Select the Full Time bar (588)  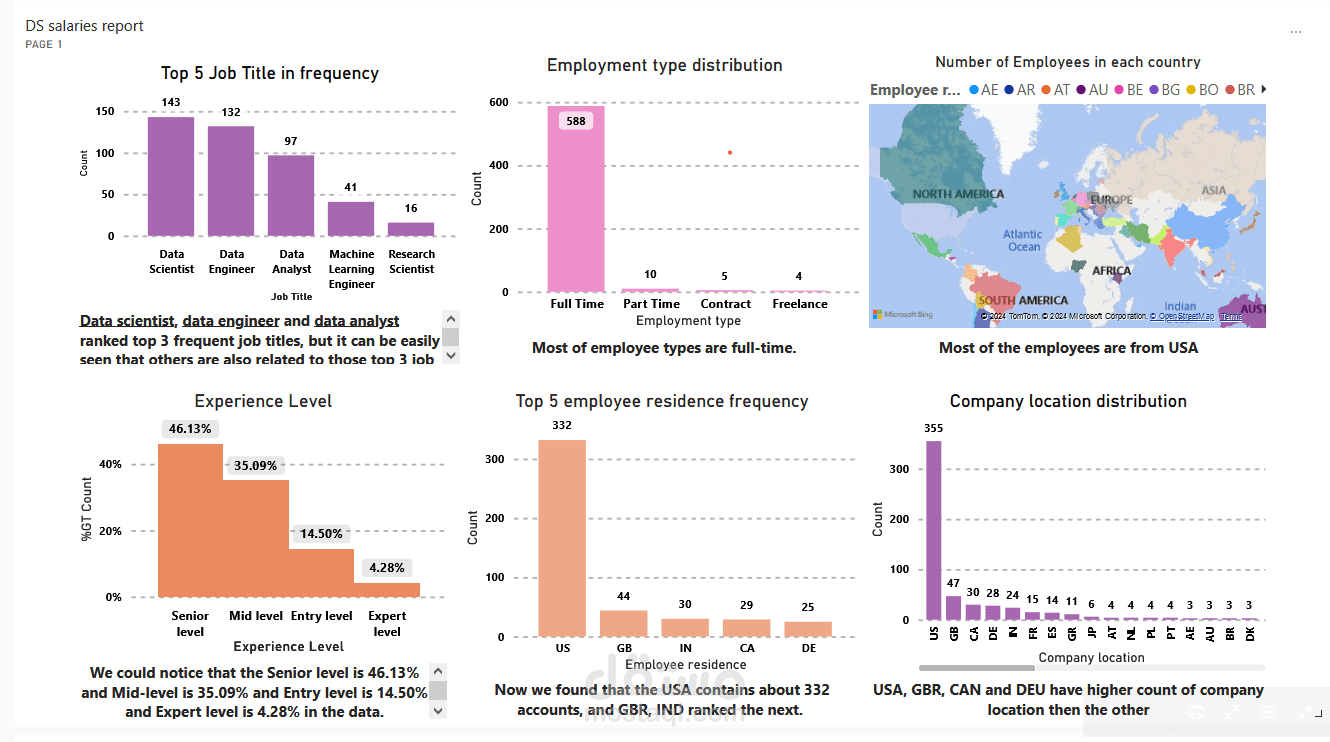coord(576,199)
